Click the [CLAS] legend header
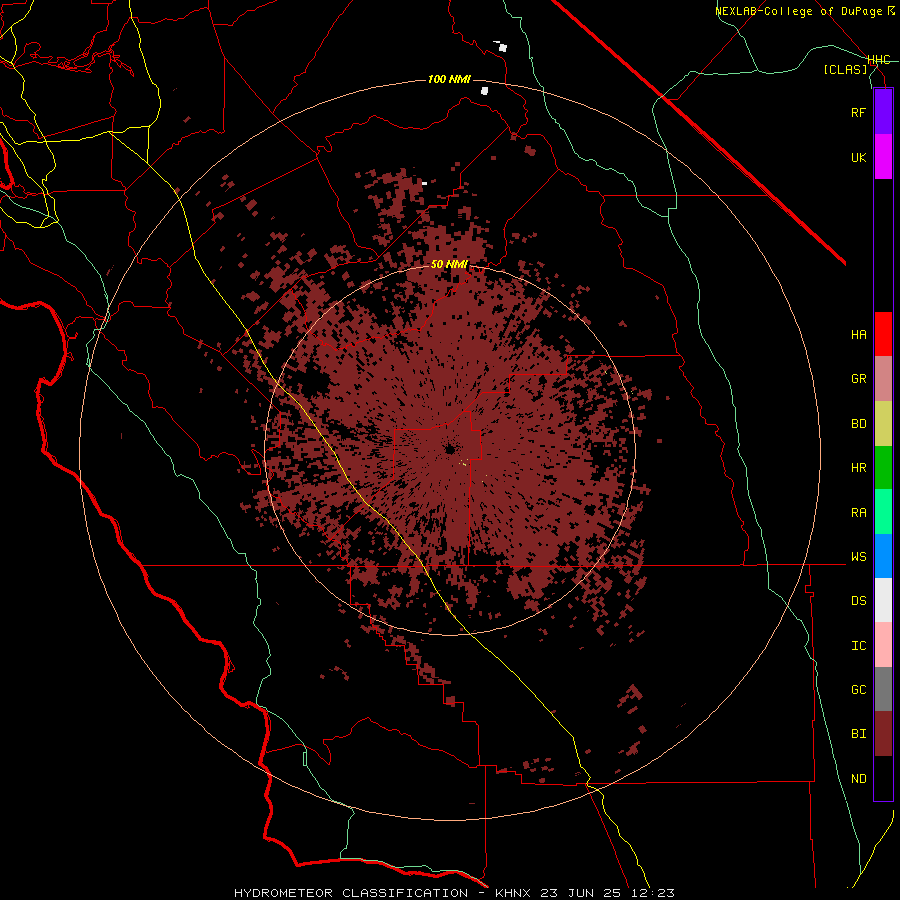This screenshot has width=900, height=900. point(845,69)
